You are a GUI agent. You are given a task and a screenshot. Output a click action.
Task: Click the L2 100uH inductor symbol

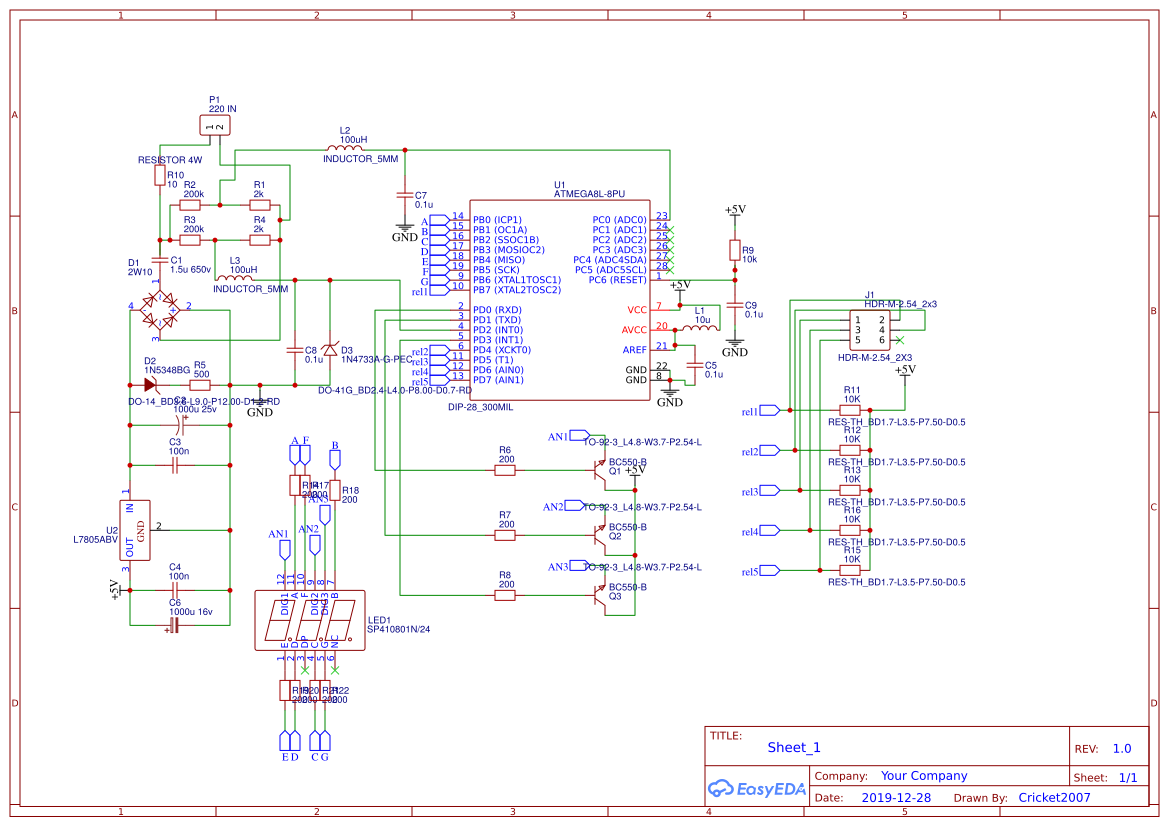click(344, 149)
